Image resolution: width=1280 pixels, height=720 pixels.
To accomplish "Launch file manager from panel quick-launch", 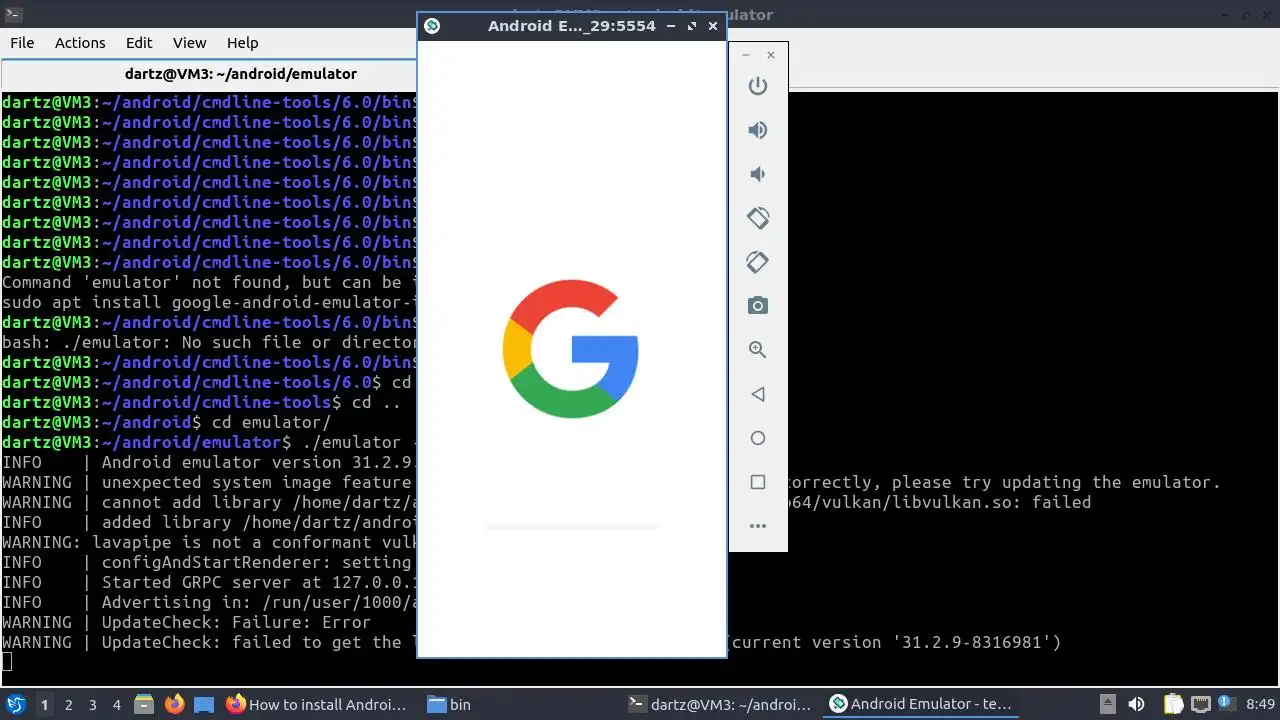I will (144, 704).
